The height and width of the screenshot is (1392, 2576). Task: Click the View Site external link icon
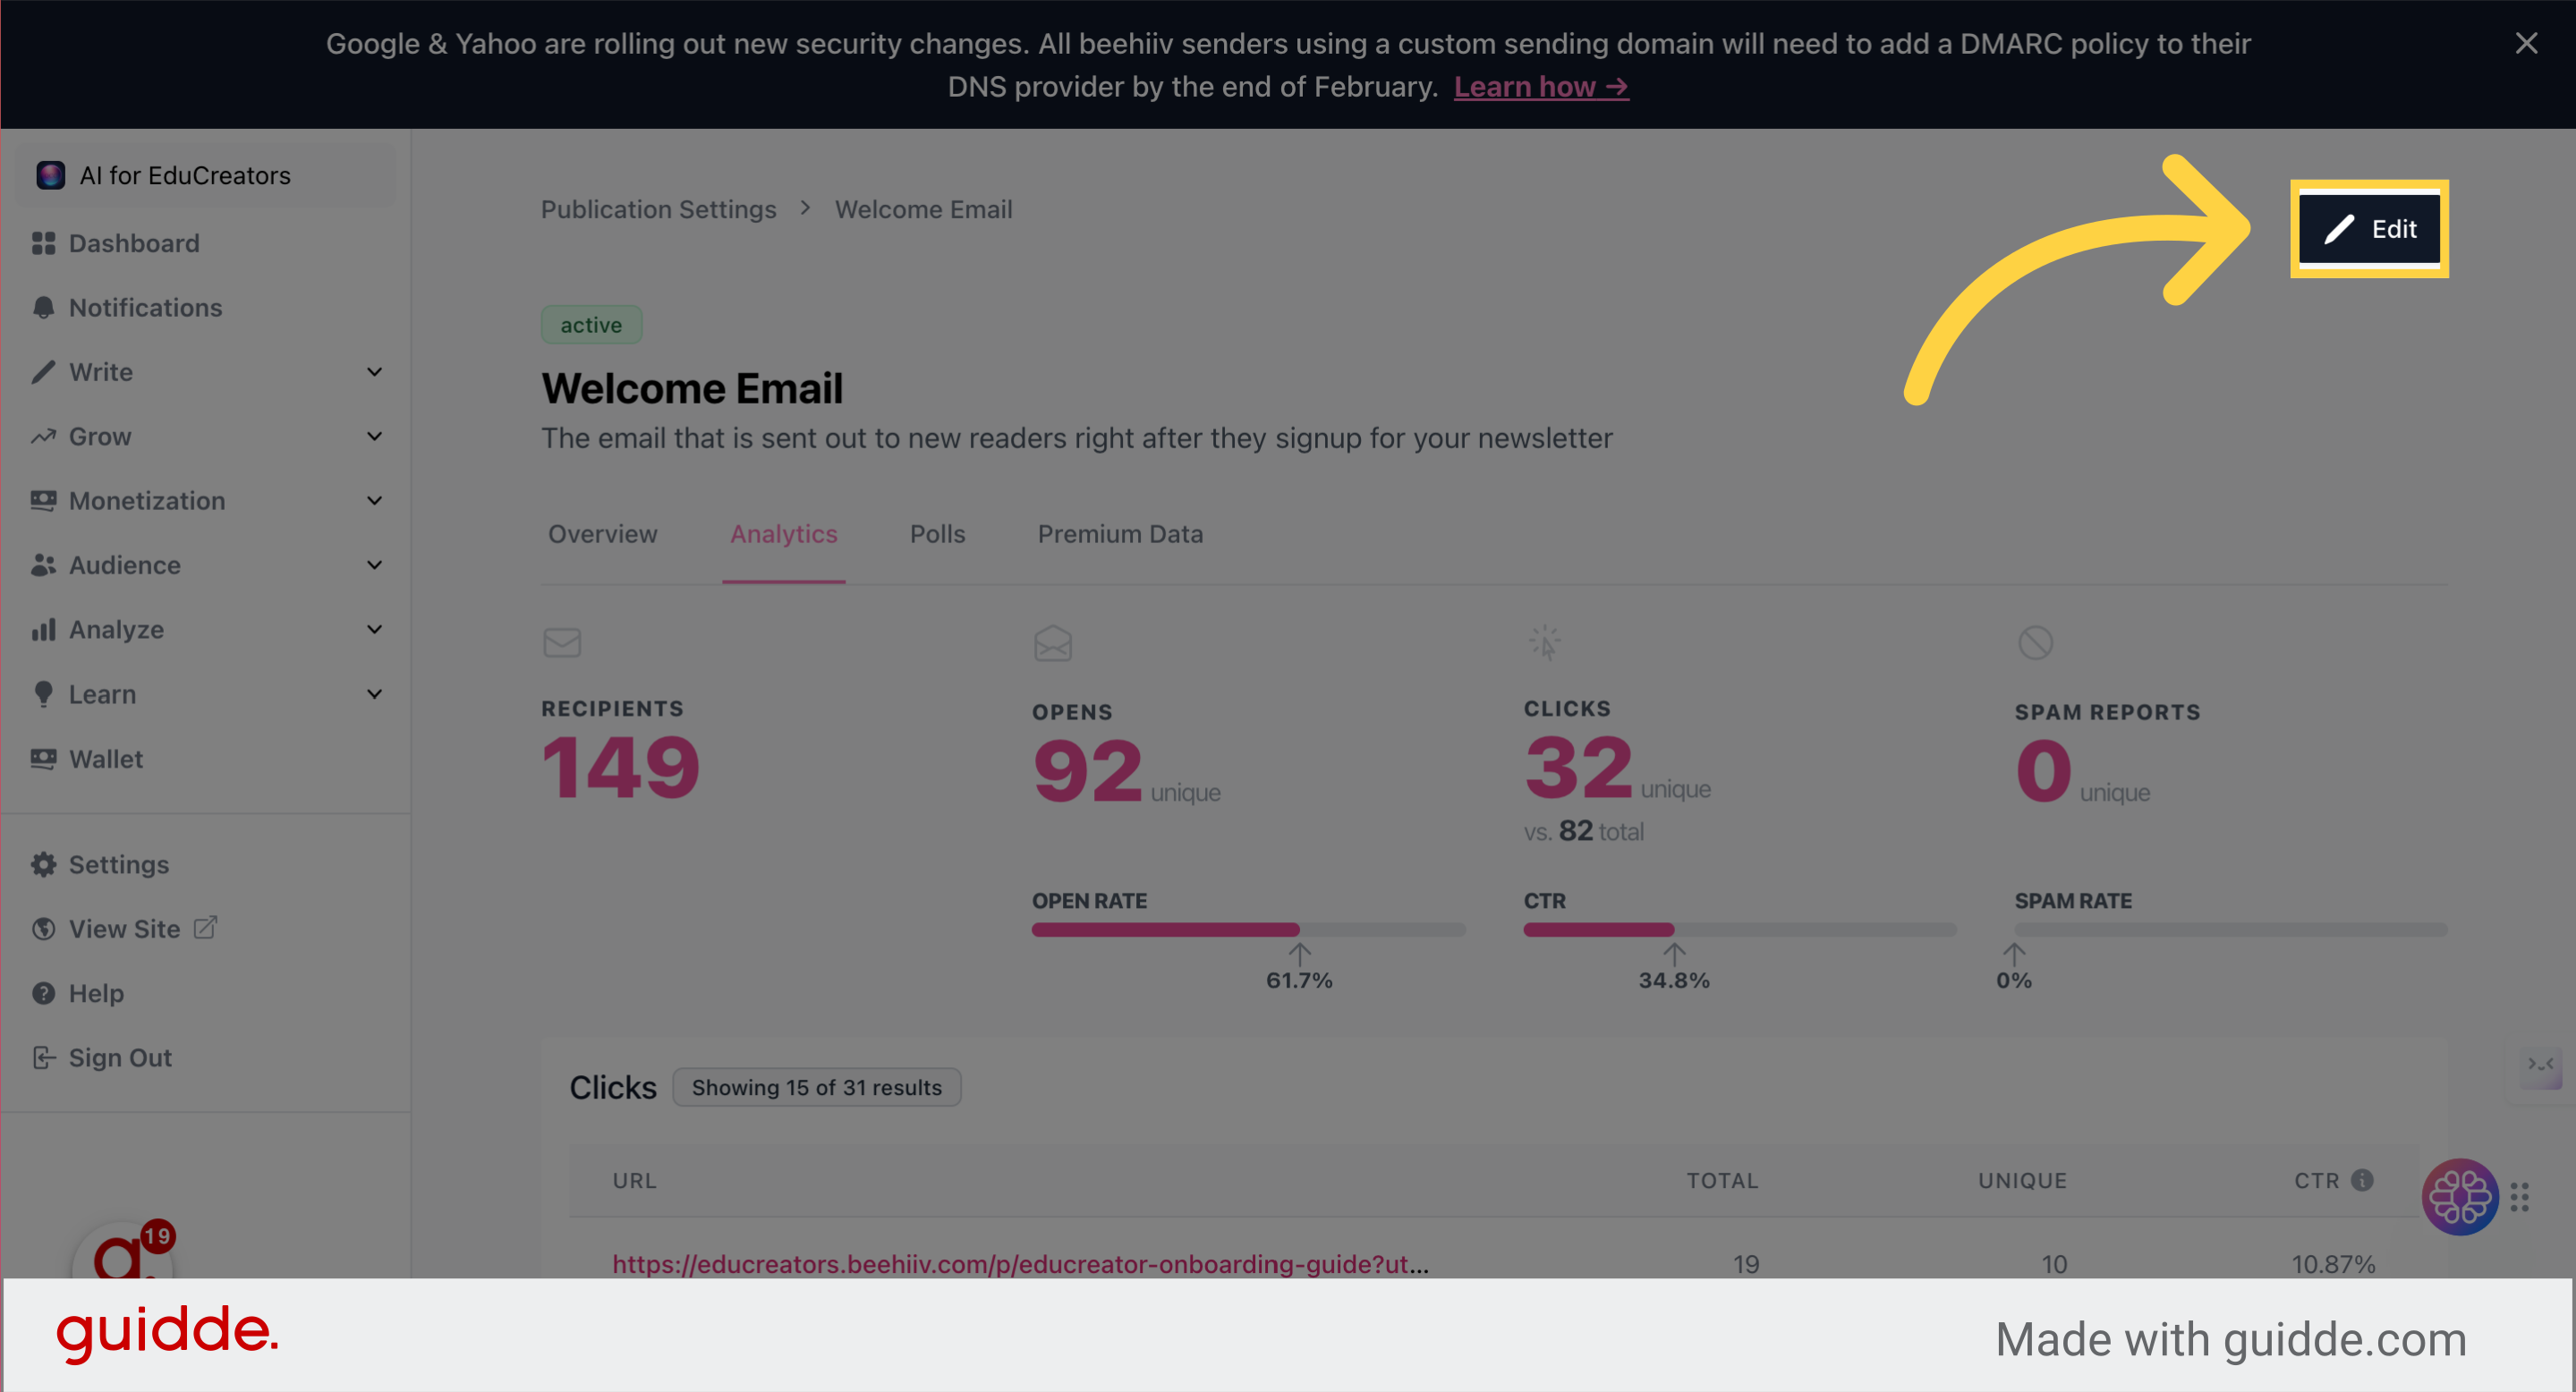205,928
